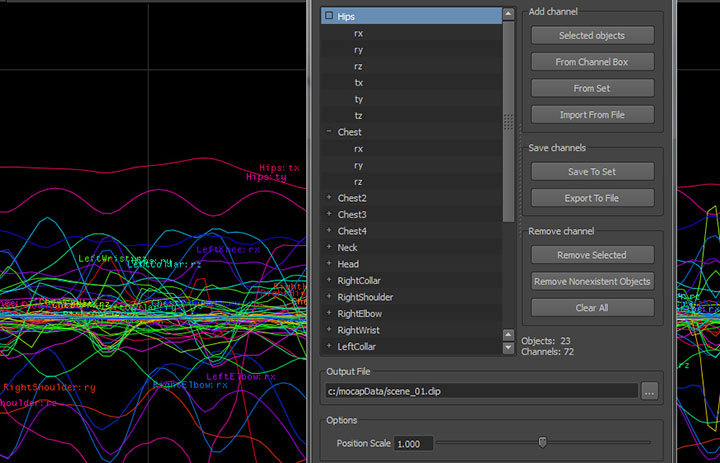Click the Hips:tx curve label

[x=280, y=168]
